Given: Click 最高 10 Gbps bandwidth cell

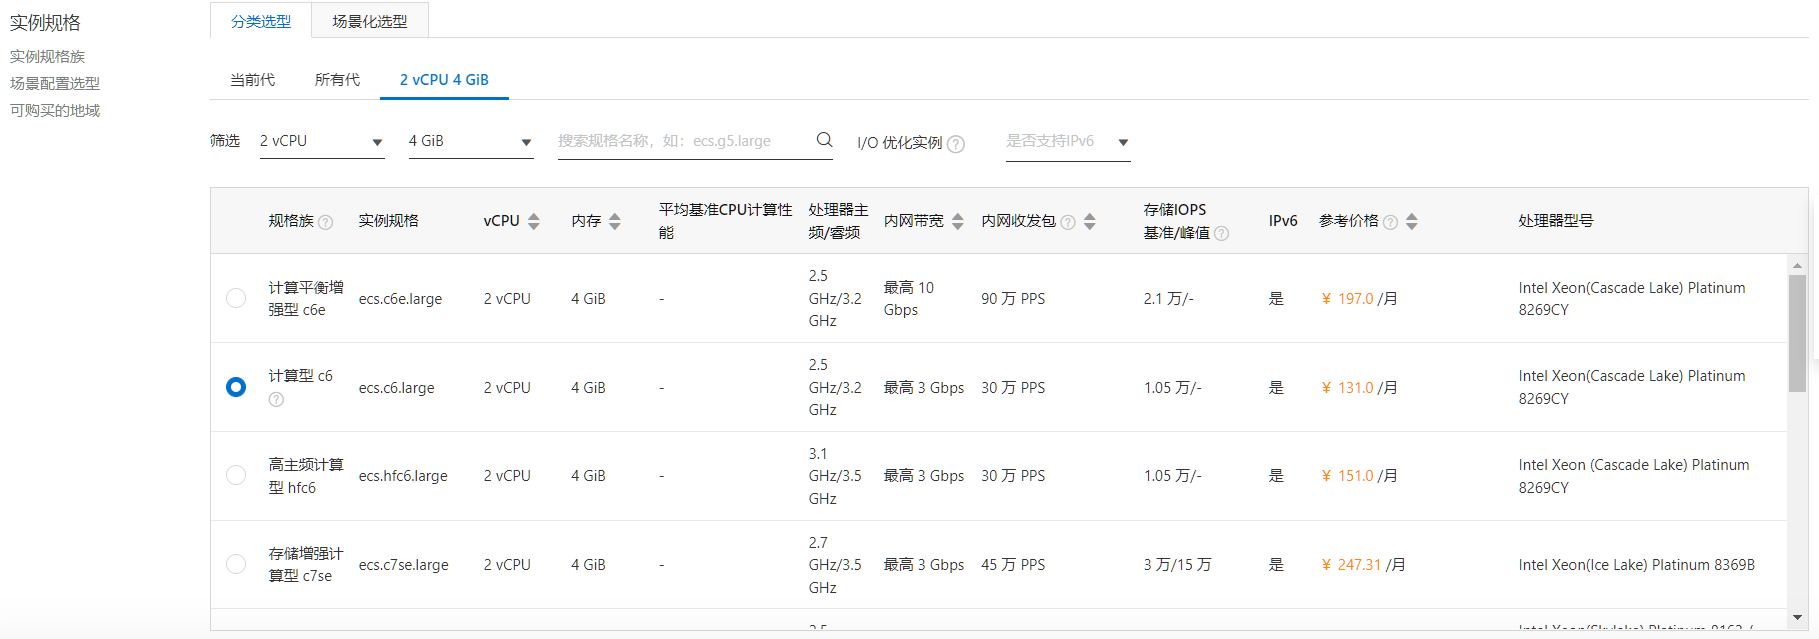Looking at the screenshot, I should (908, 299).
